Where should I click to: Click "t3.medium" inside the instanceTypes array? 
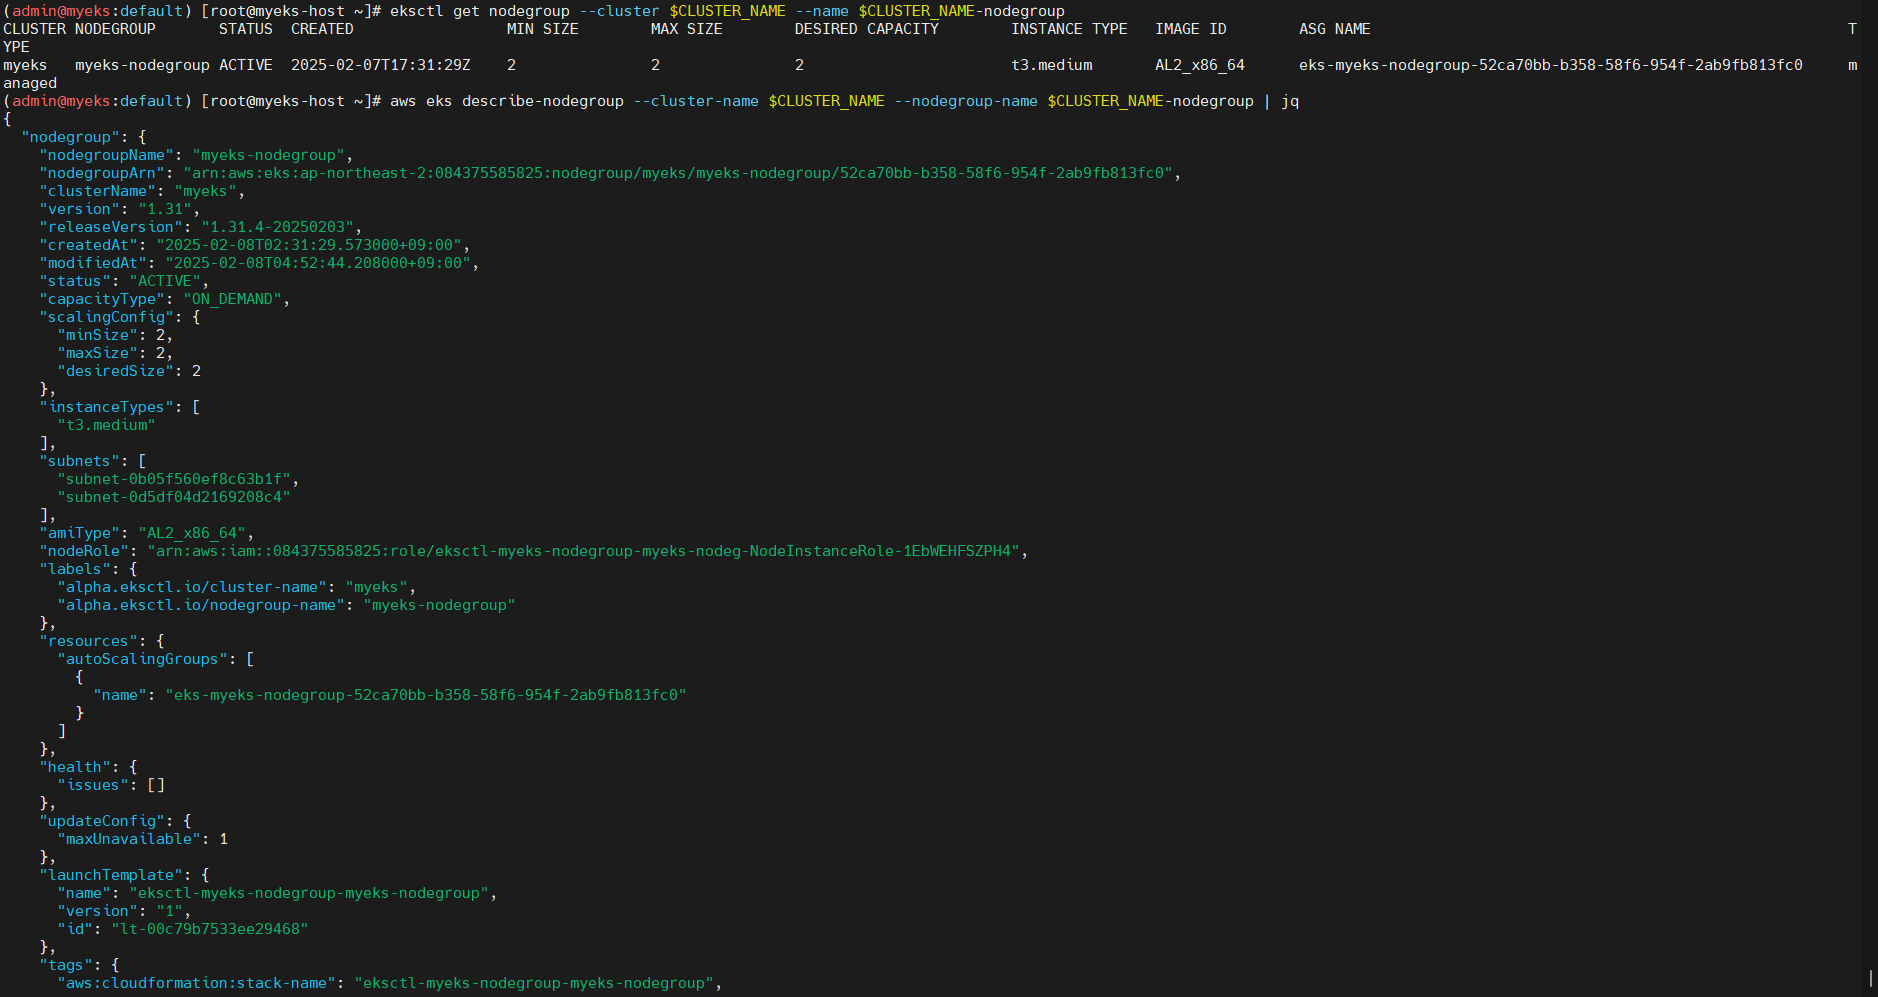click(x=107, y=425)
